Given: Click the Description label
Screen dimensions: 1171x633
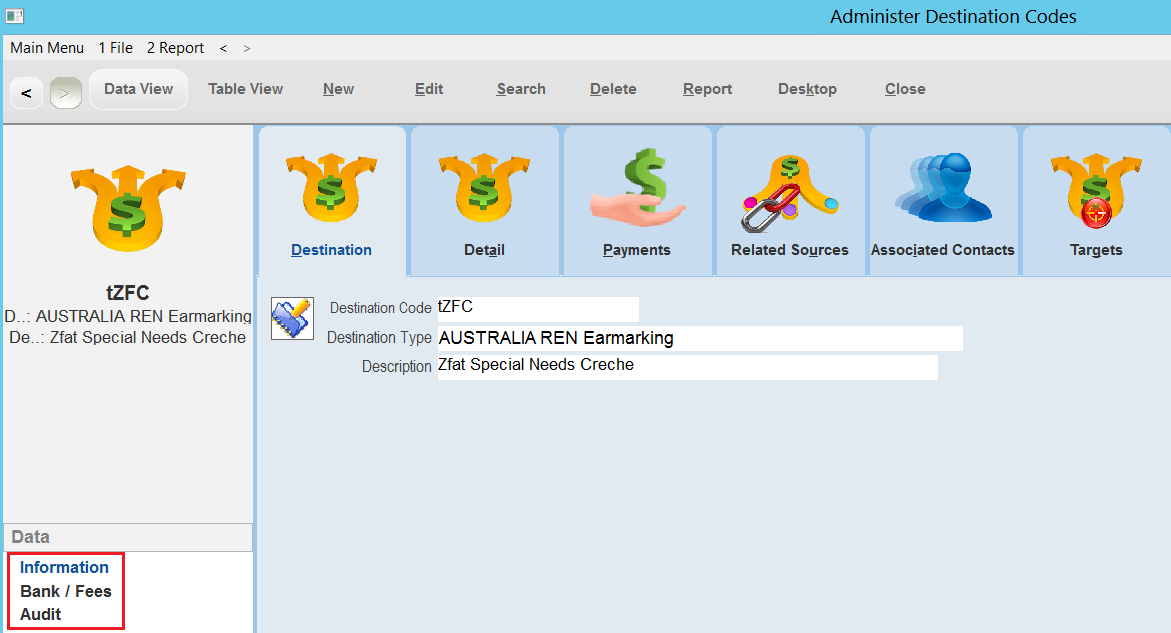Looking at the screenshot, I should [x=397, y=367].
